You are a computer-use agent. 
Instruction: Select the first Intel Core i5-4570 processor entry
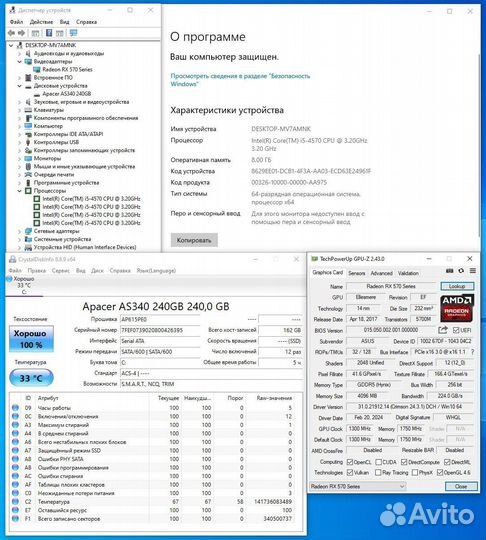pos(91,199)
